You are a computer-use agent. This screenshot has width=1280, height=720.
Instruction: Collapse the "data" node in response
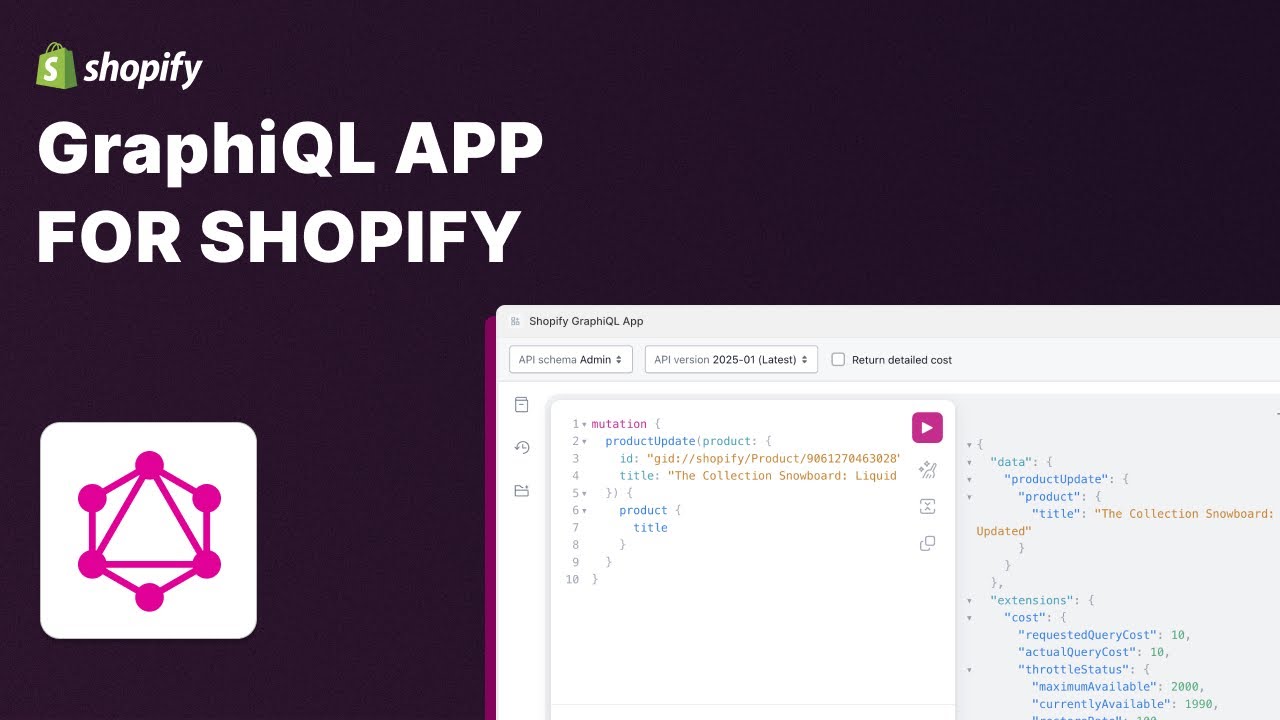coord(969,462)
